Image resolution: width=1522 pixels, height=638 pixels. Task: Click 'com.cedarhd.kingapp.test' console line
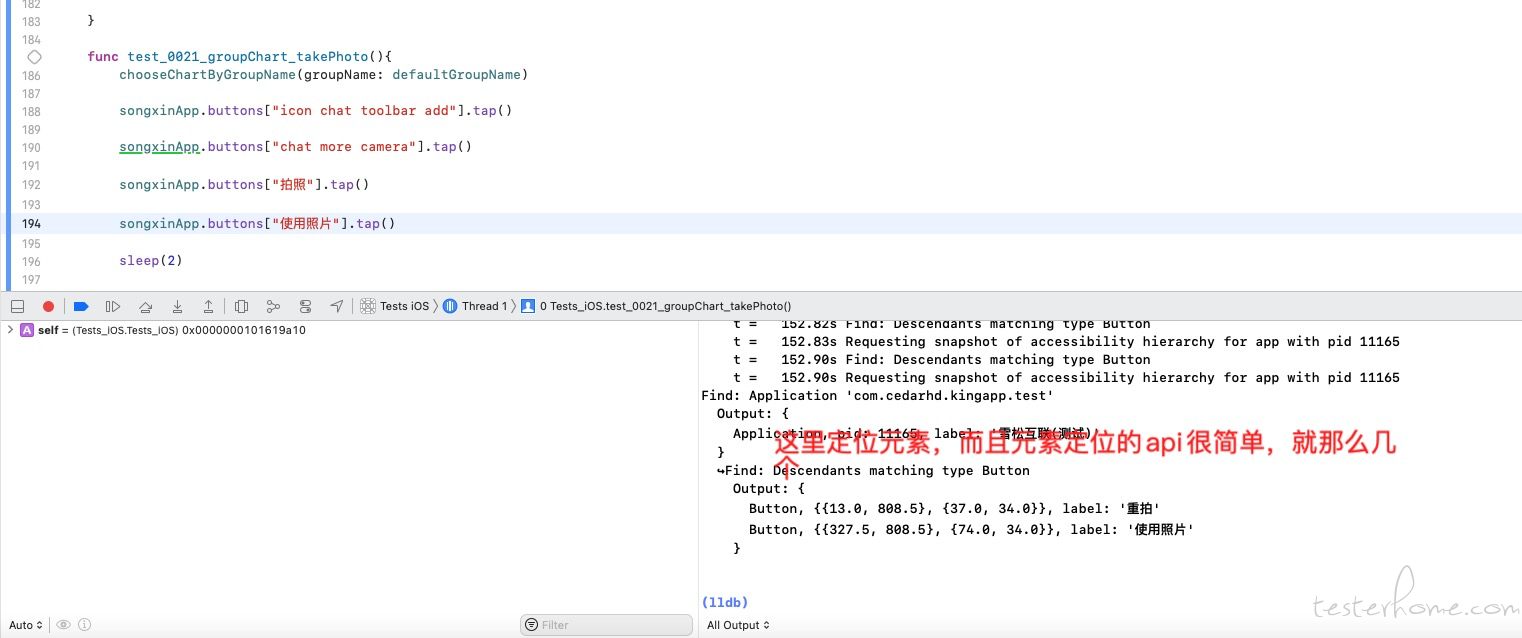click(877, 396)
